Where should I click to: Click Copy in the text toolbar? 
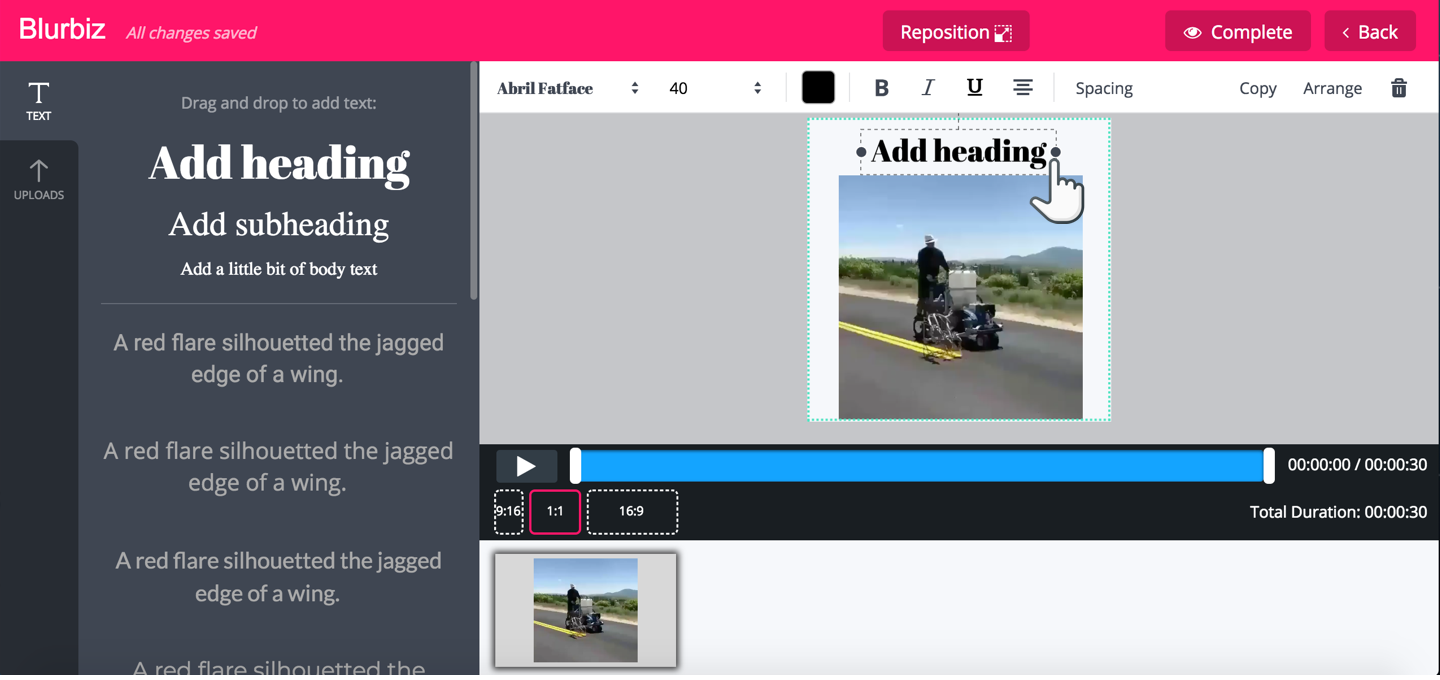pos(1258,88)
